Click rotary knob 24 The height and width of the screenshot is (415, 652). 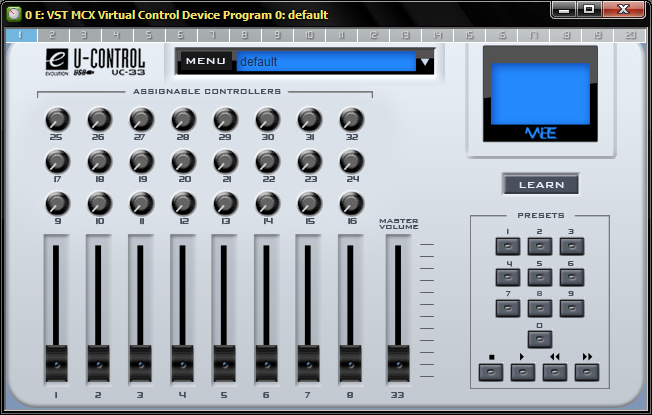(352, 161)
